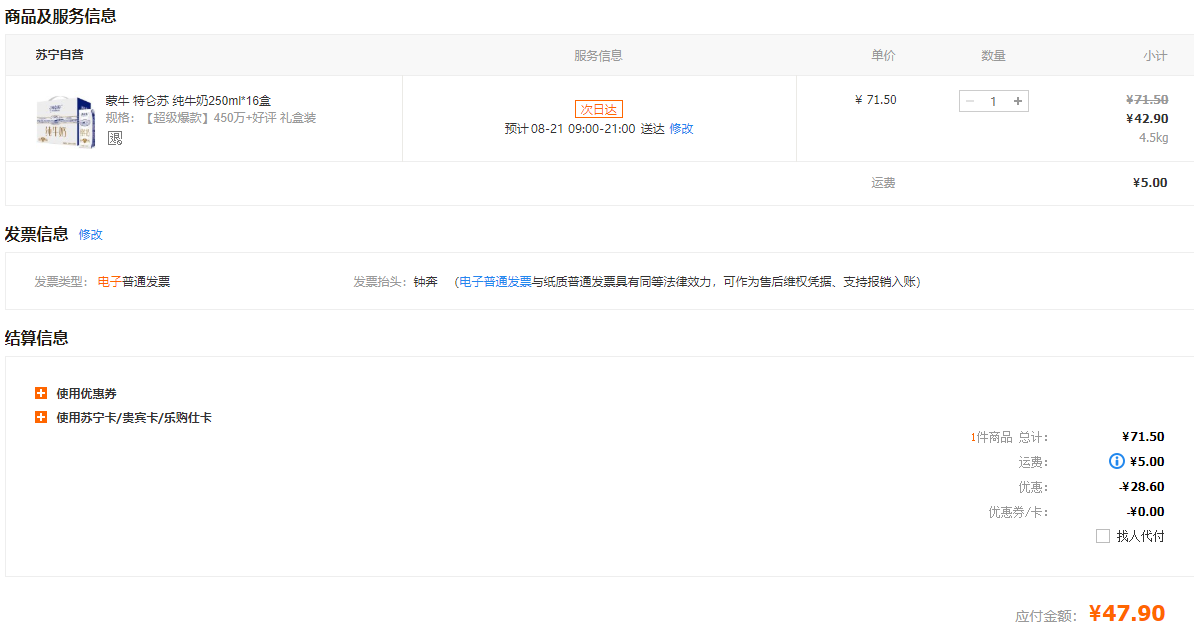Click the small badge icon under the product spec

coord(115,138)
